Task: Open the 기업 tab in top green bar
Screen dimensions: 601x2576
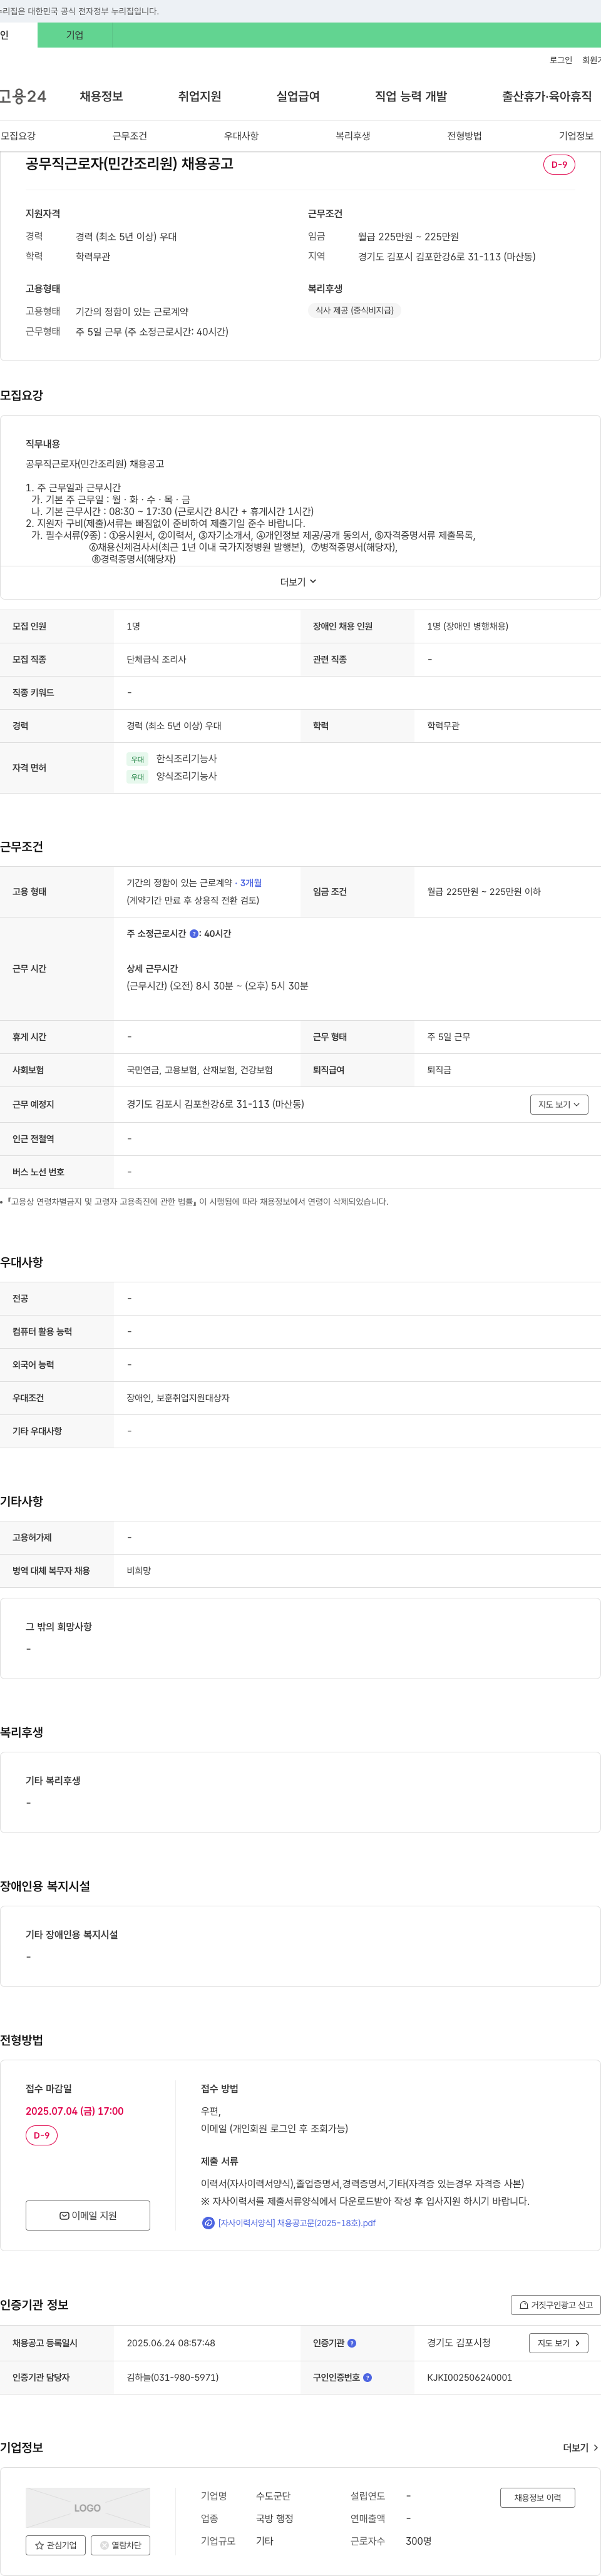Action: pyautogui.click(x=75, y=35)
